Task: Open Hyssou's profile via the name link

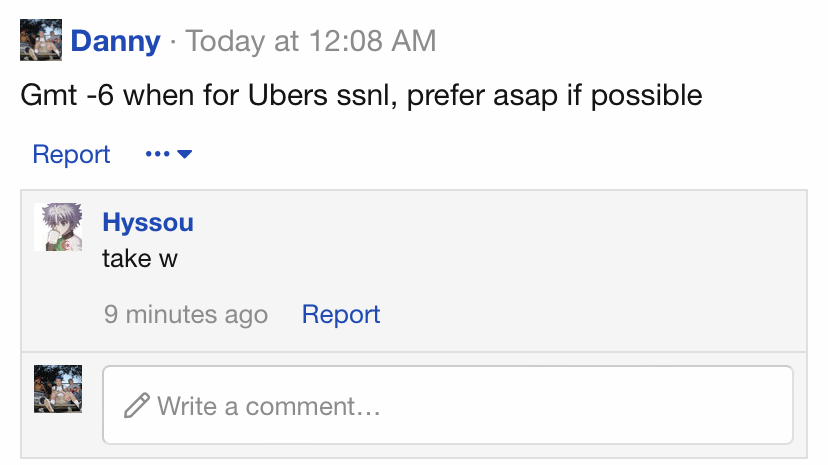Action: [x=148, y=222]
